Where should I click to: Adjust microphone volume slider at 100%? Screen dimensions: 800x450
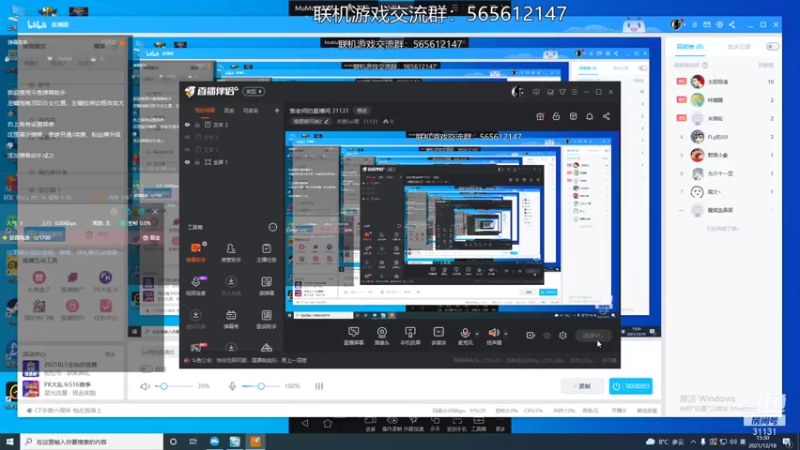click(x=261, y=386)
